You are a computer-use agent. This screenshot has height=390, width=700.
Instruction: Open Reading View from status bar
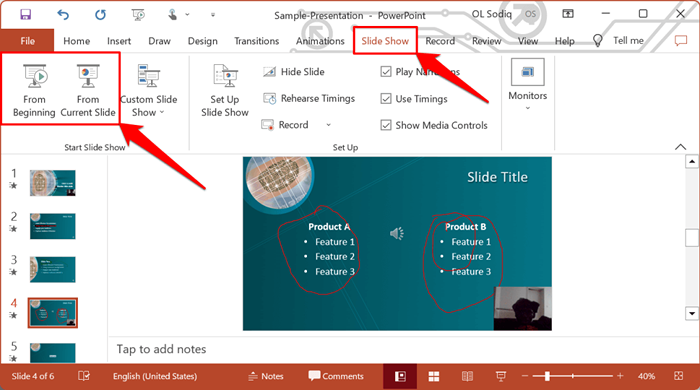[467, 377]
